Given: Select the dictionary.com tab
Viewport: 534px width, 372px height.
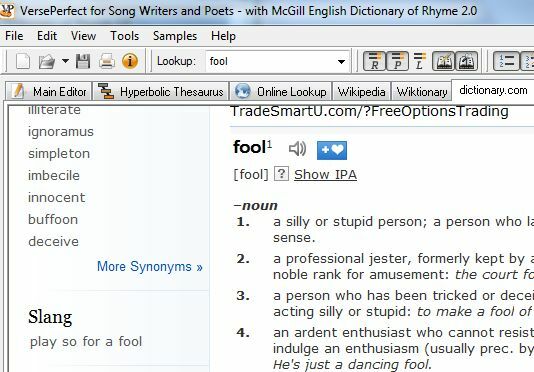Looking at the screenshot, I should [x=493, y=90].
